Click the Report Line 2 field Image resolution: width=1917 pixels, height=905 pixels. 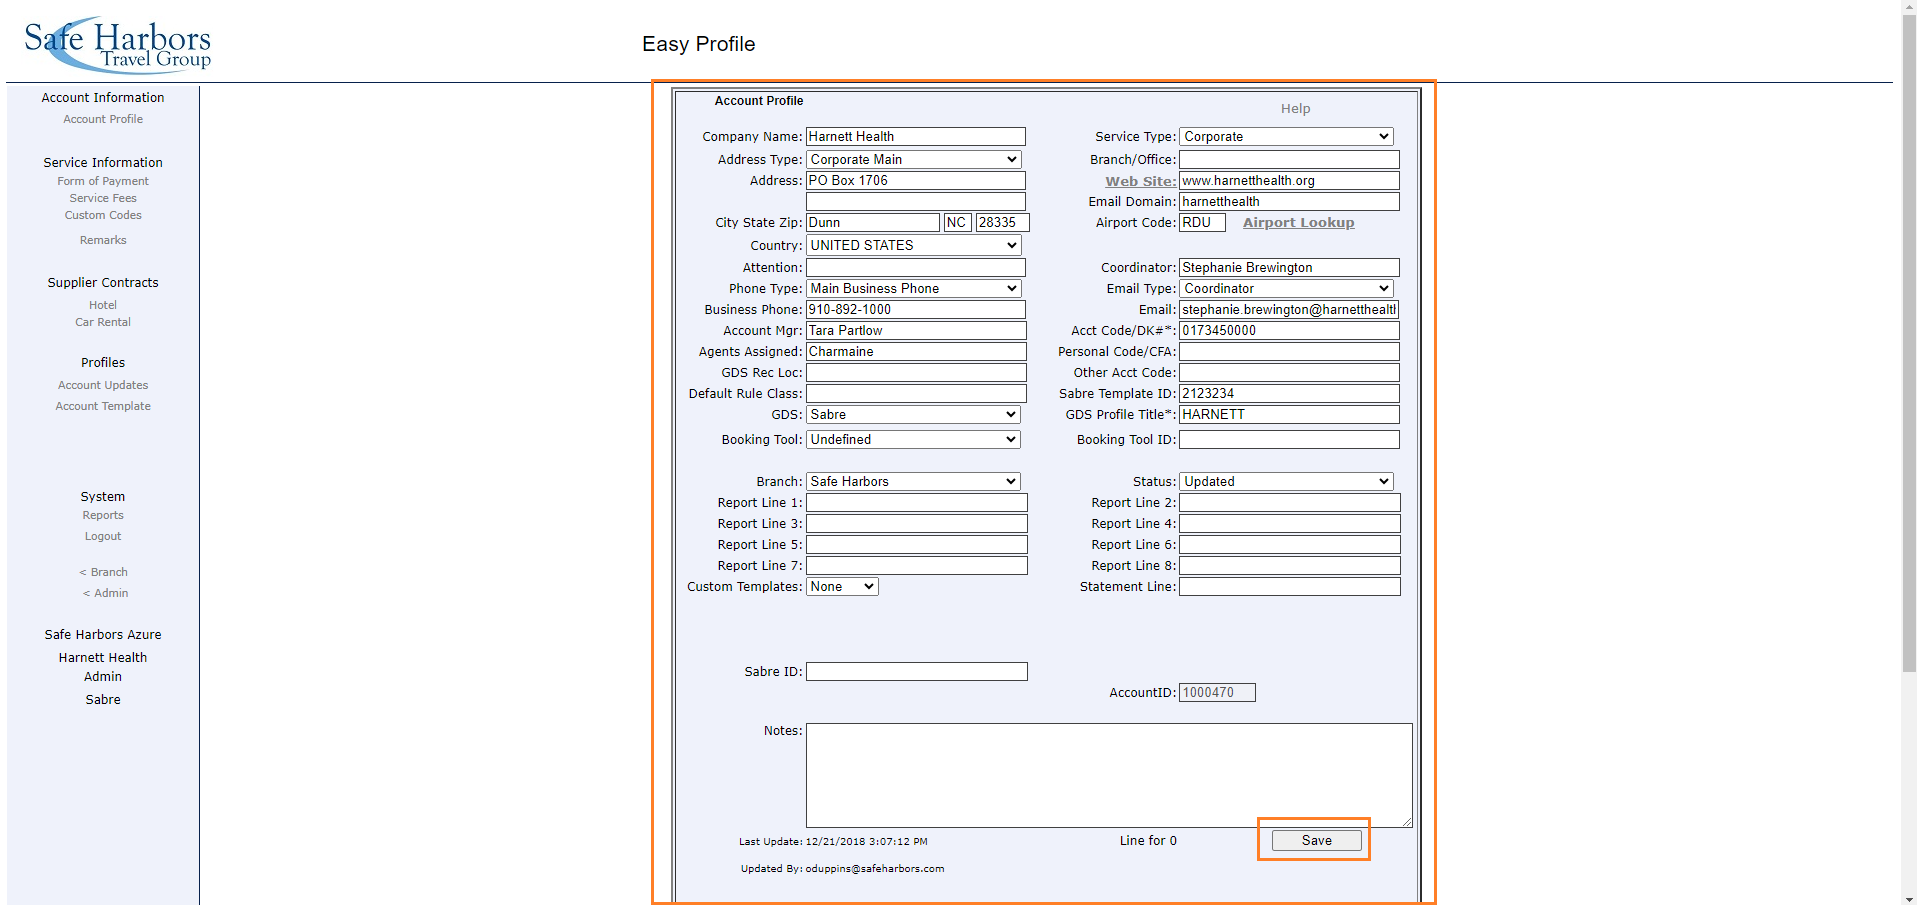tap(1290, 503)
